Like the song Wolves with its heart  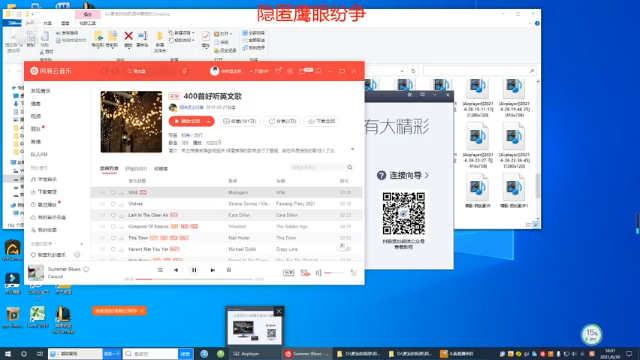point(113,204)
